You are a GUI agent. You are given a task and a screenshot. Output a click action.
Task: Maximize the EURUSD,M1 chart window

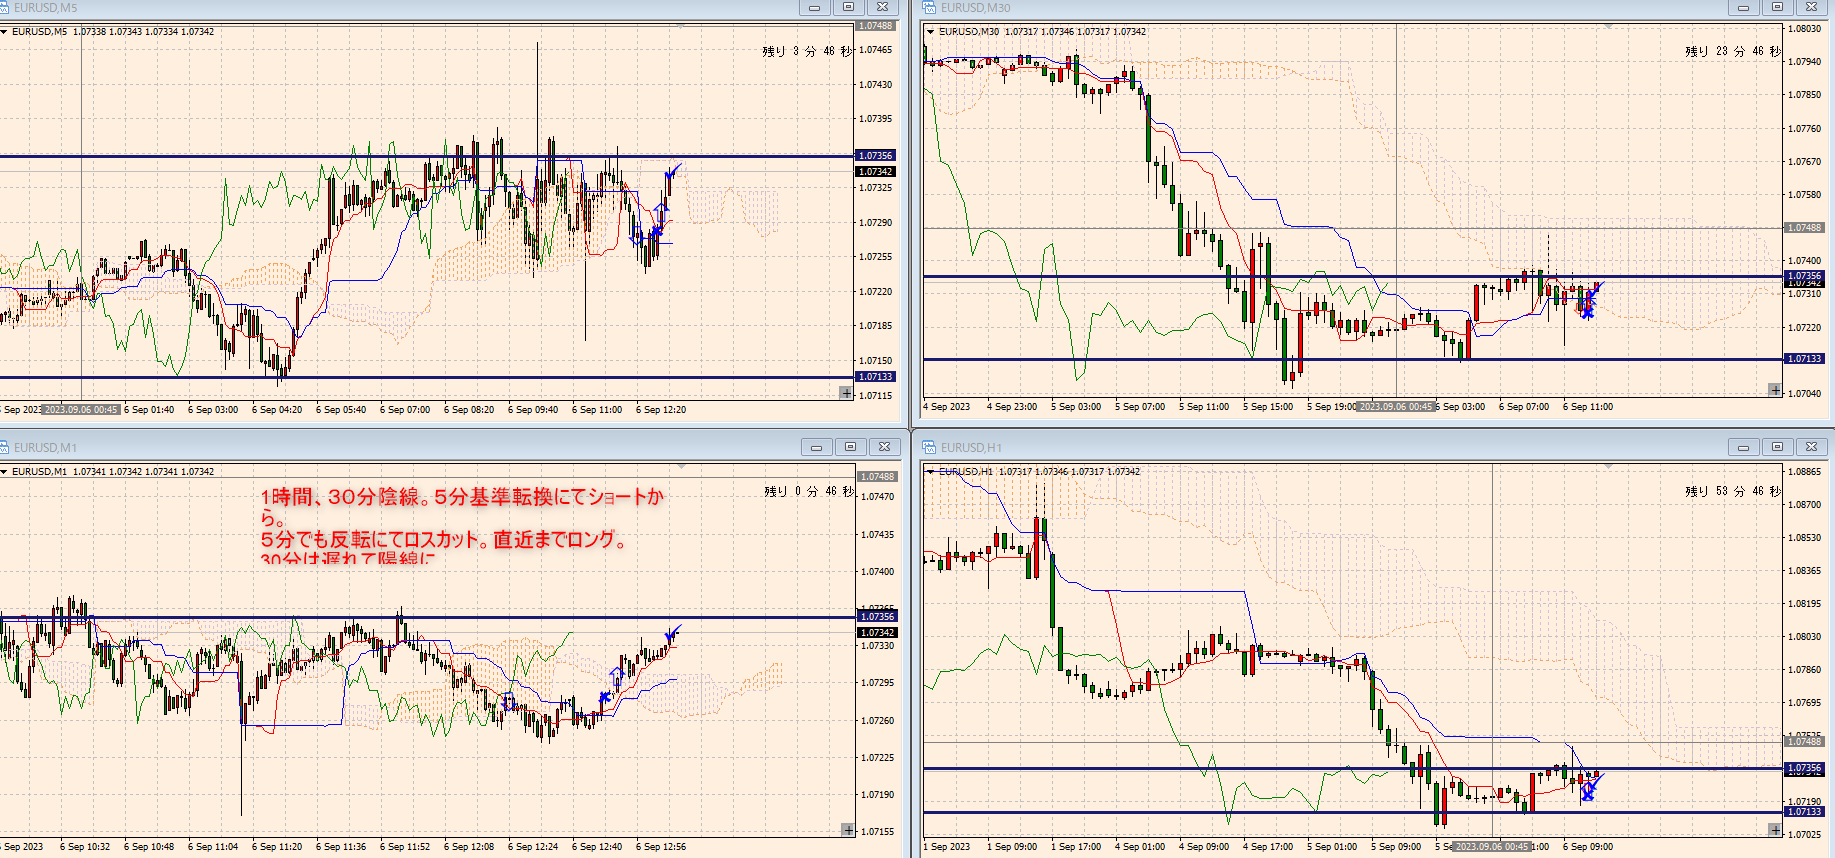tap(851, 447)
